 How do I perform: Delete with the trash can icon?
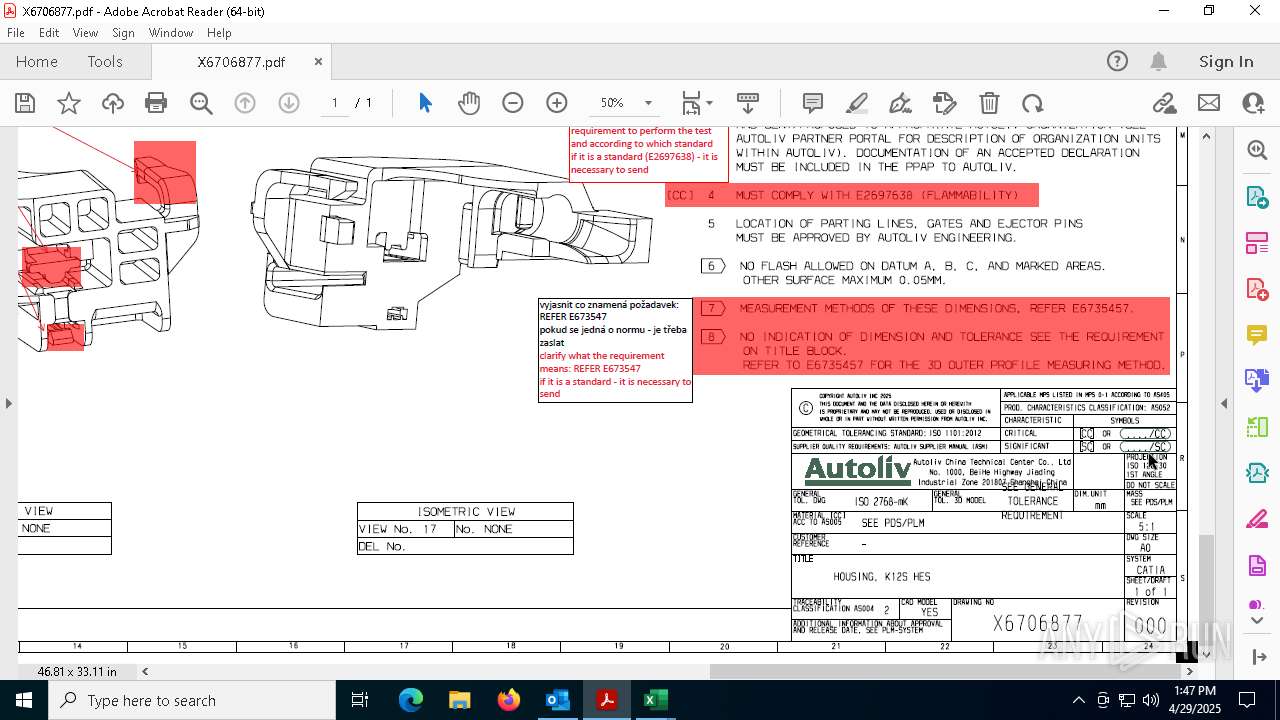[989, 103]
